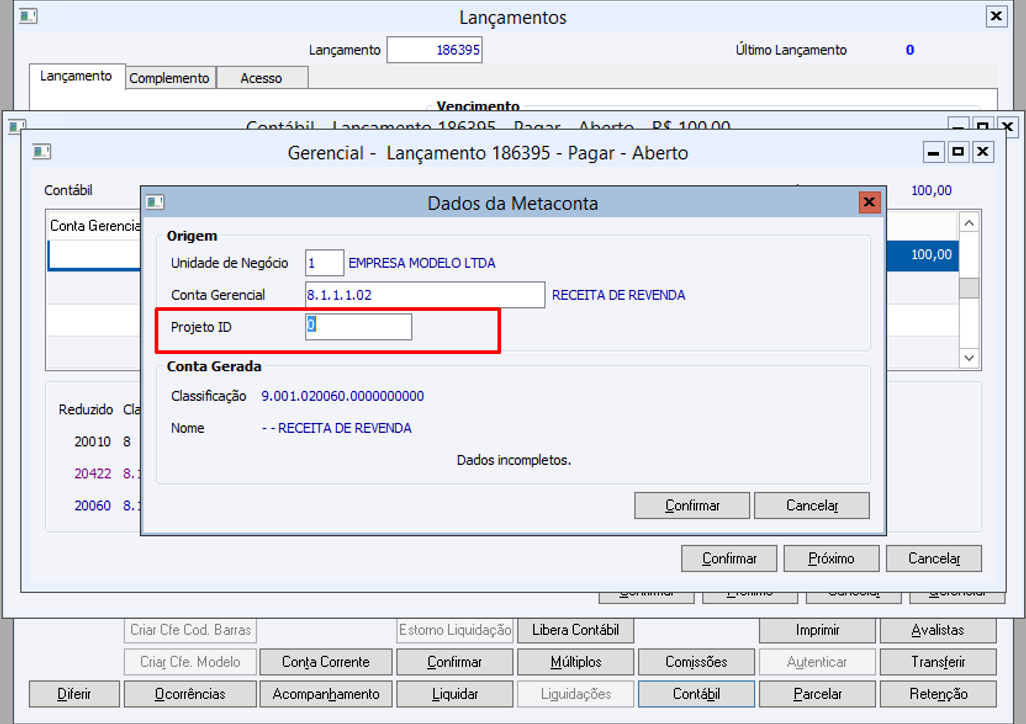The image size is (1026, 724).
Task: Close the Gerencial Lançamento window
Action: 983,152
